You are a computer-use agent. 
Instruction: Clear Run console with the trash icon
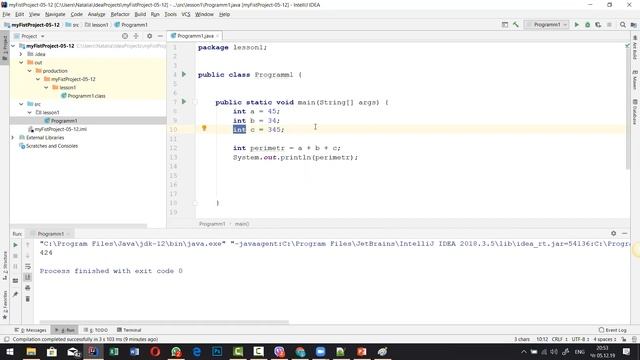pos(28,299)
